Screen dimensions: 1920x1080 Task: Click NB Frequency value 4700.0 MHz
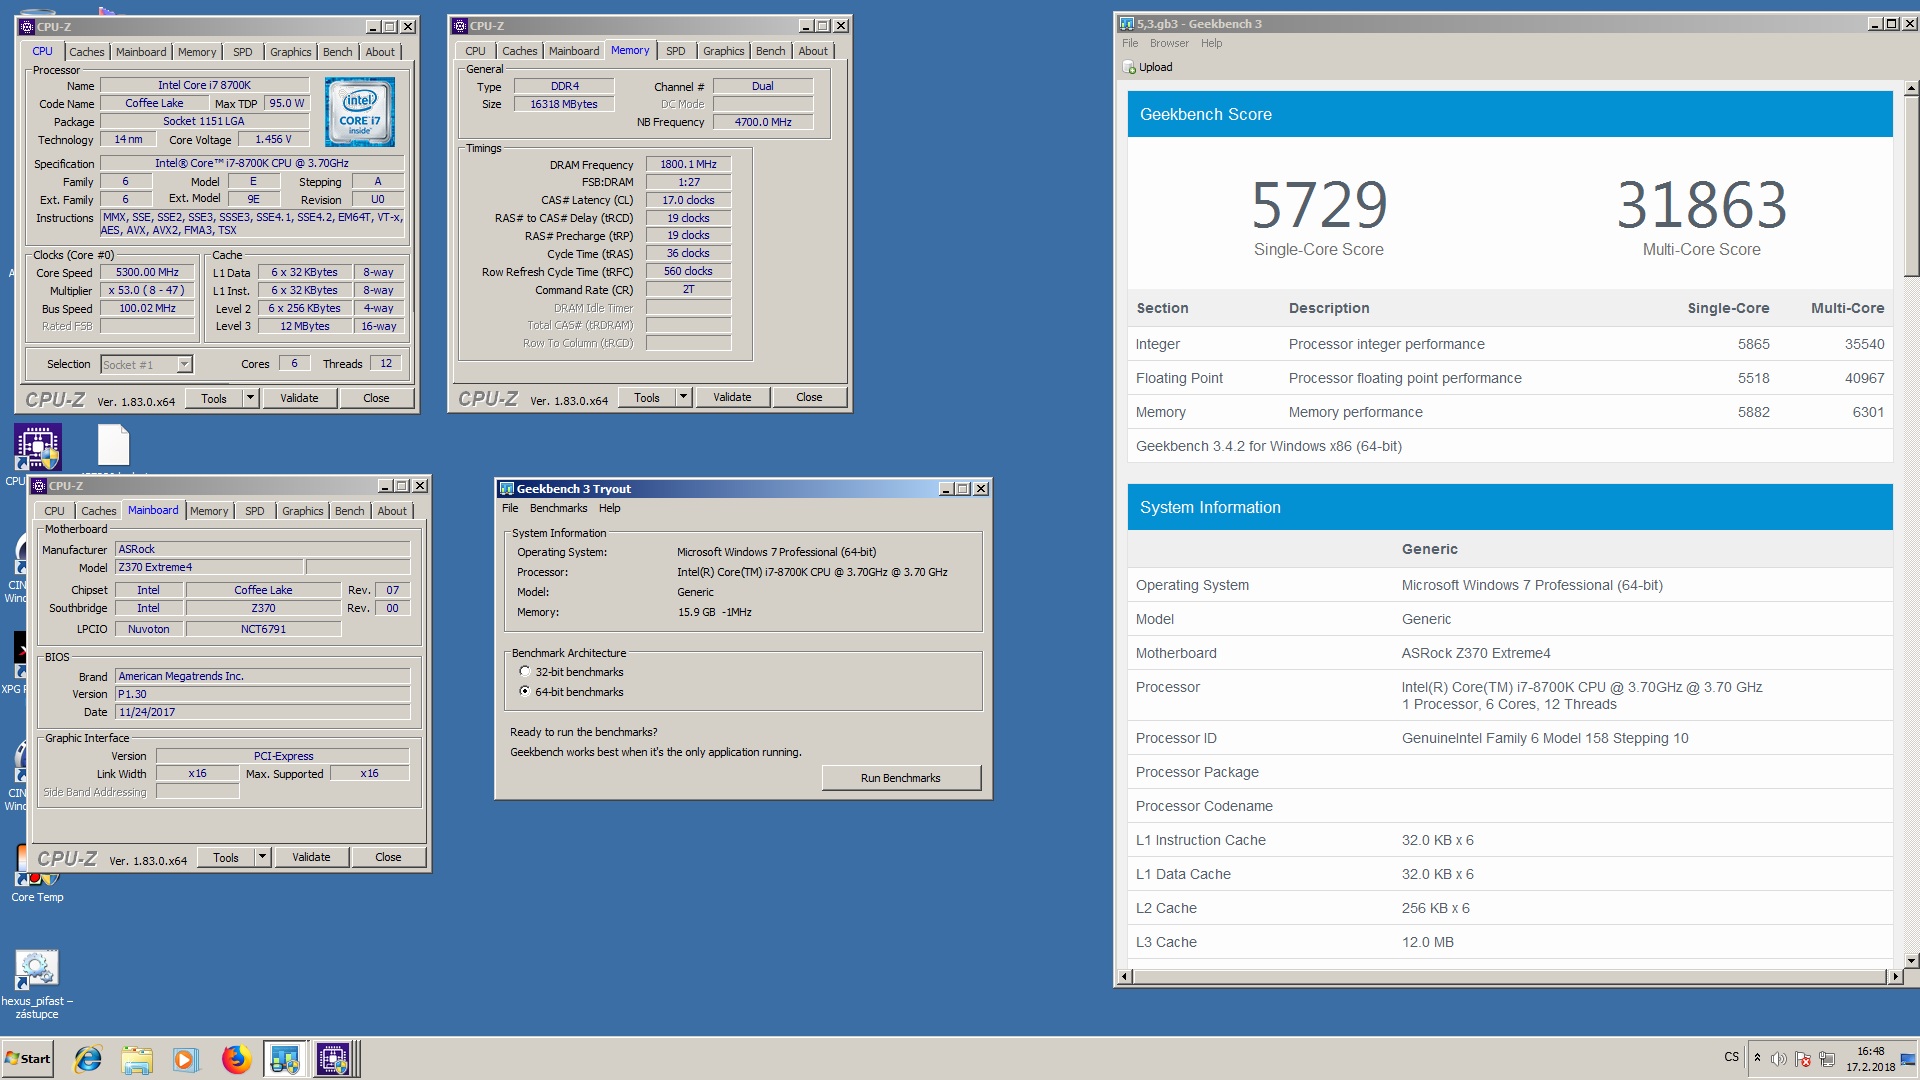point(763,122)
